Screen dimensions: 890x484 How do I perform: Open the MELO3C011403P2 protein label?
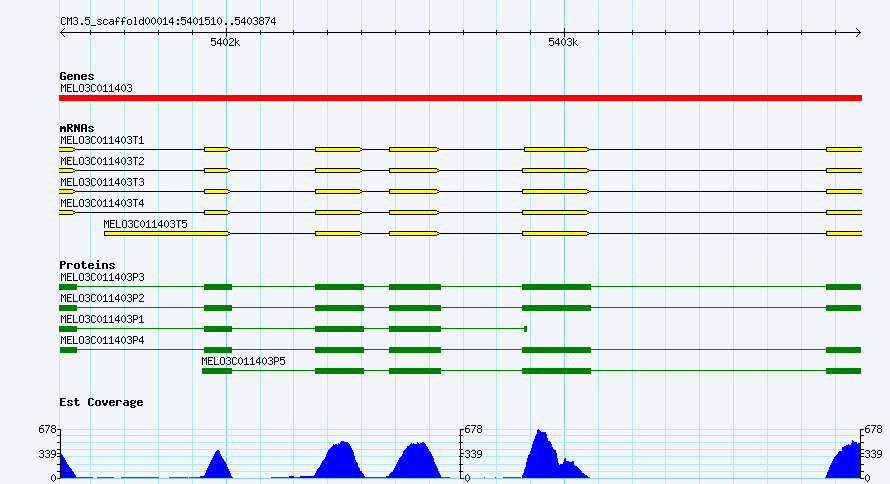point(102,298)
